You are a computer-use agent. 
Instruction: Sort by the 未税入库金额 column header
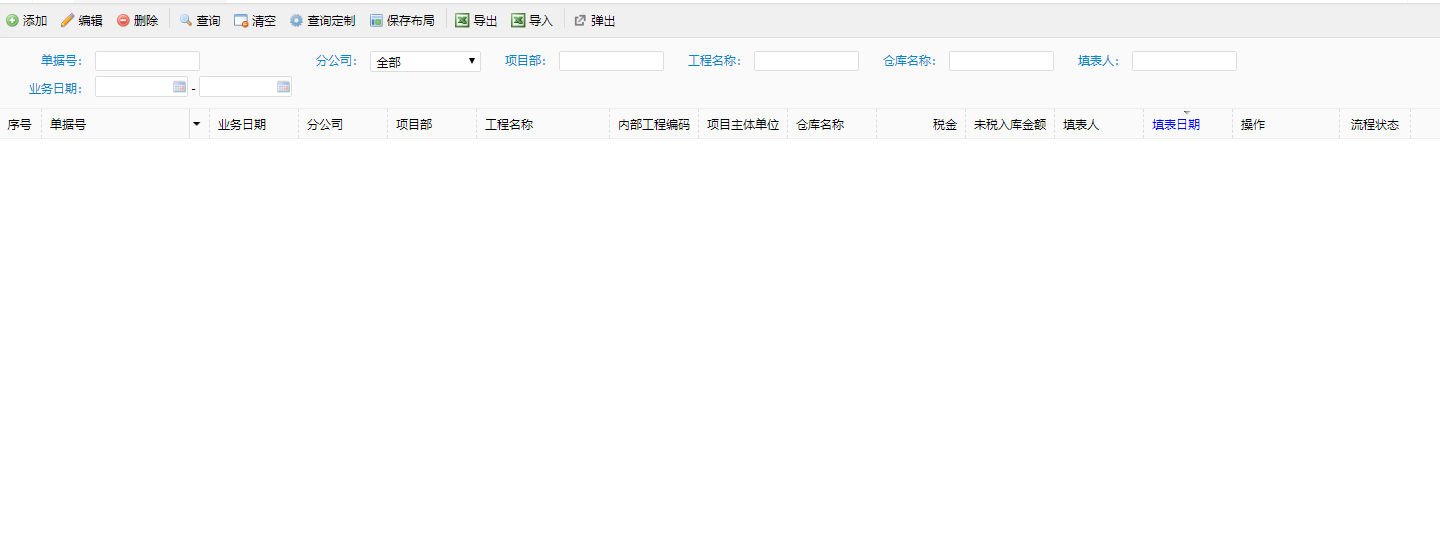point(1010,125)
